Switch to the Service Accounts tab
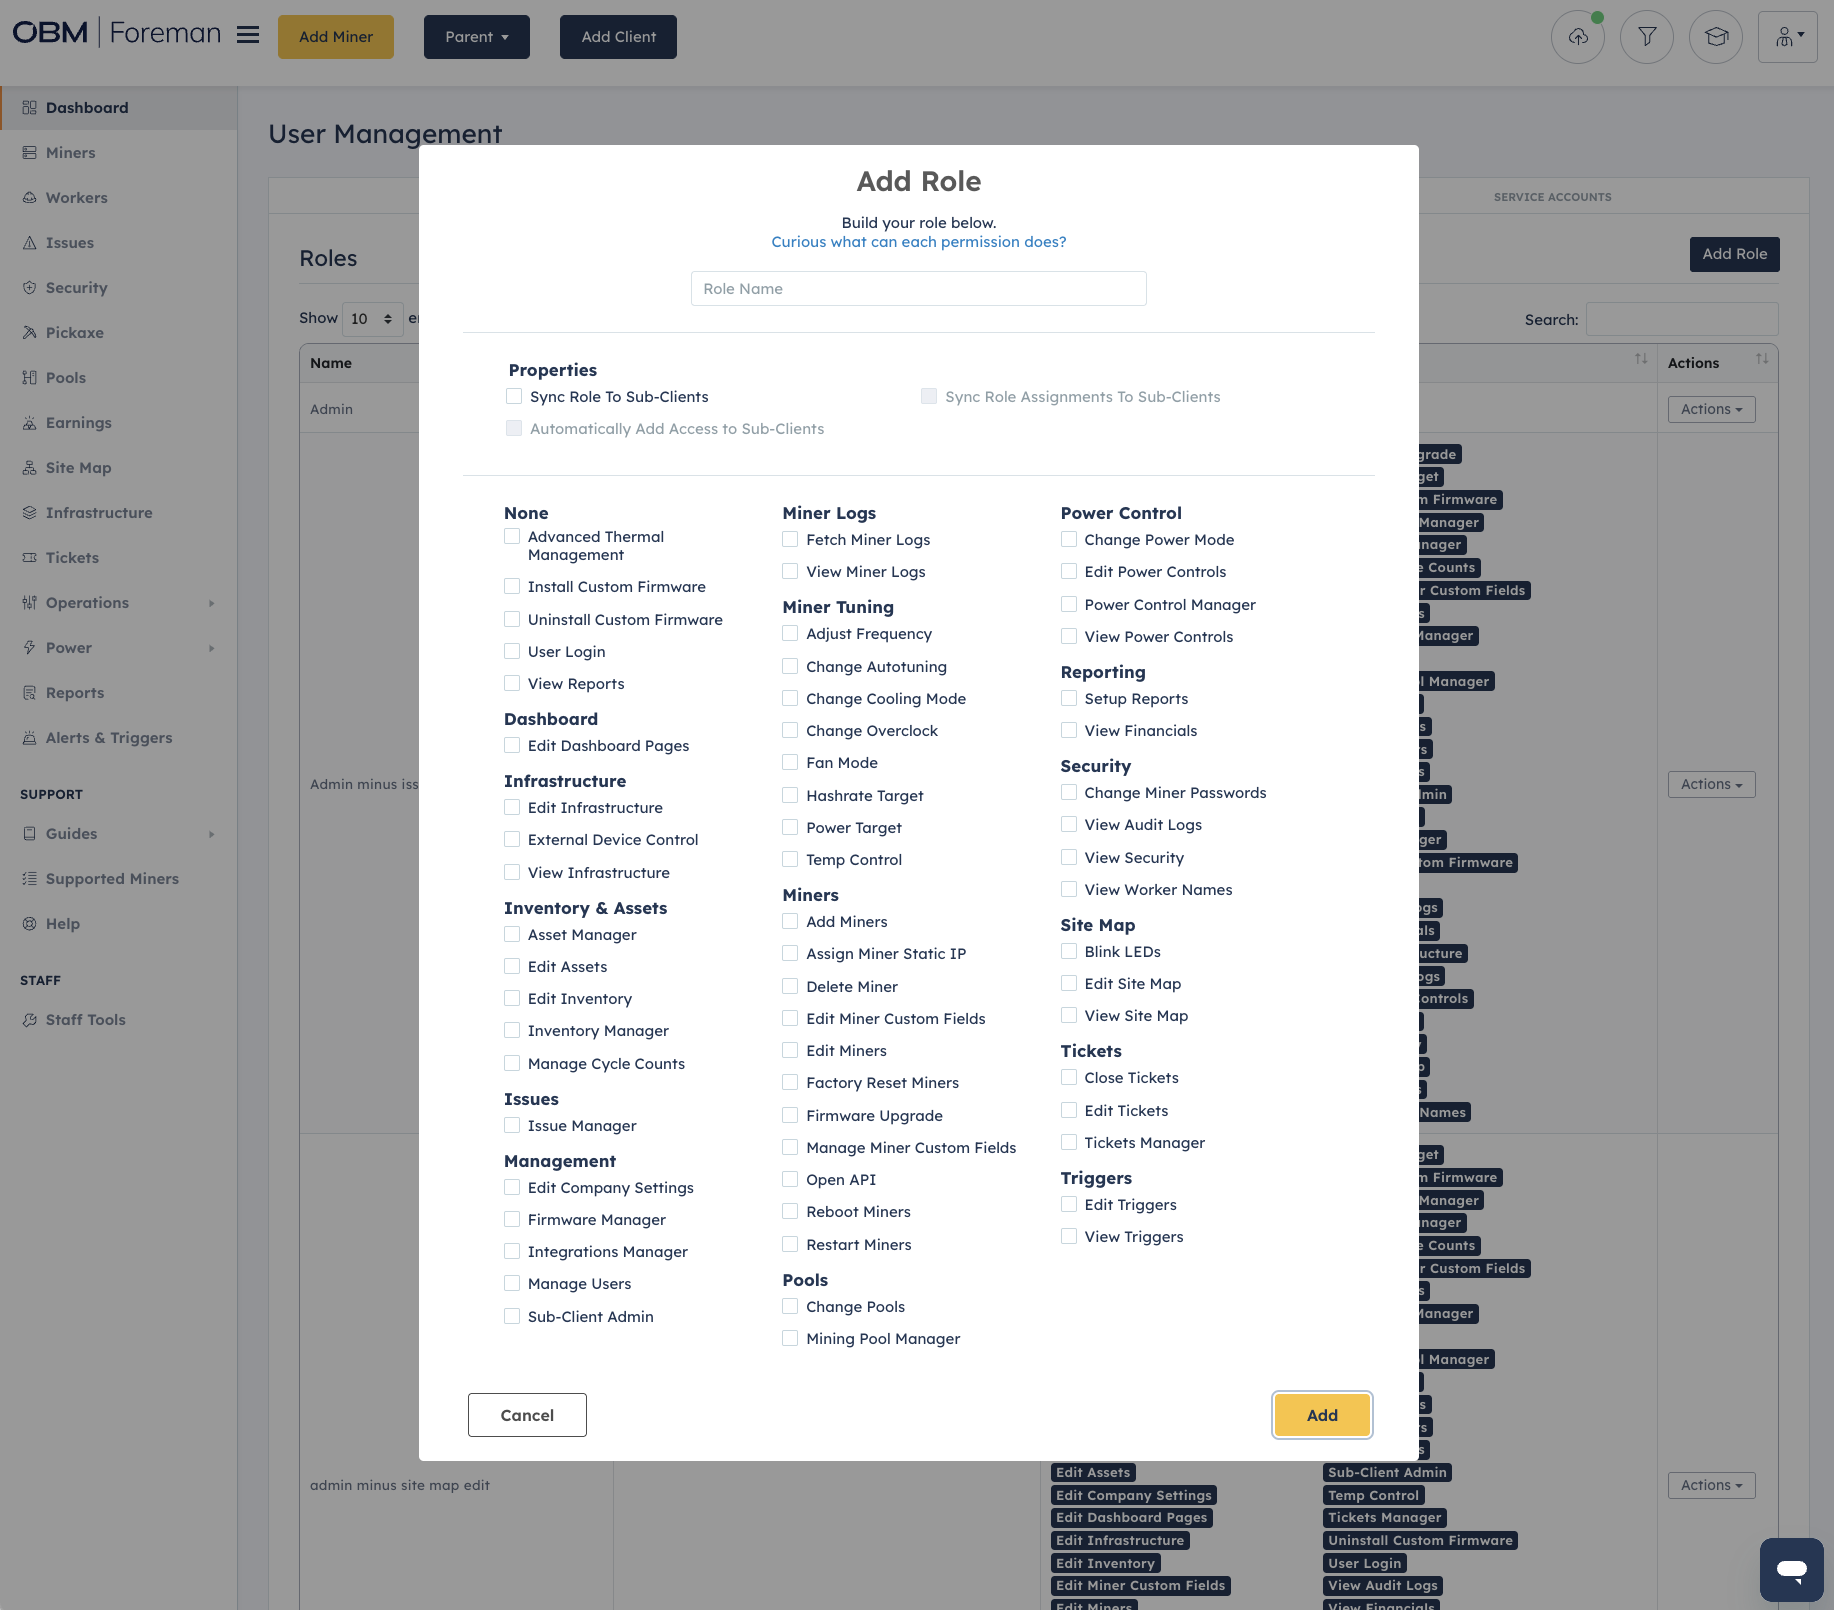Viewport: 1834px width, 1610px height. pos(1552,197)
